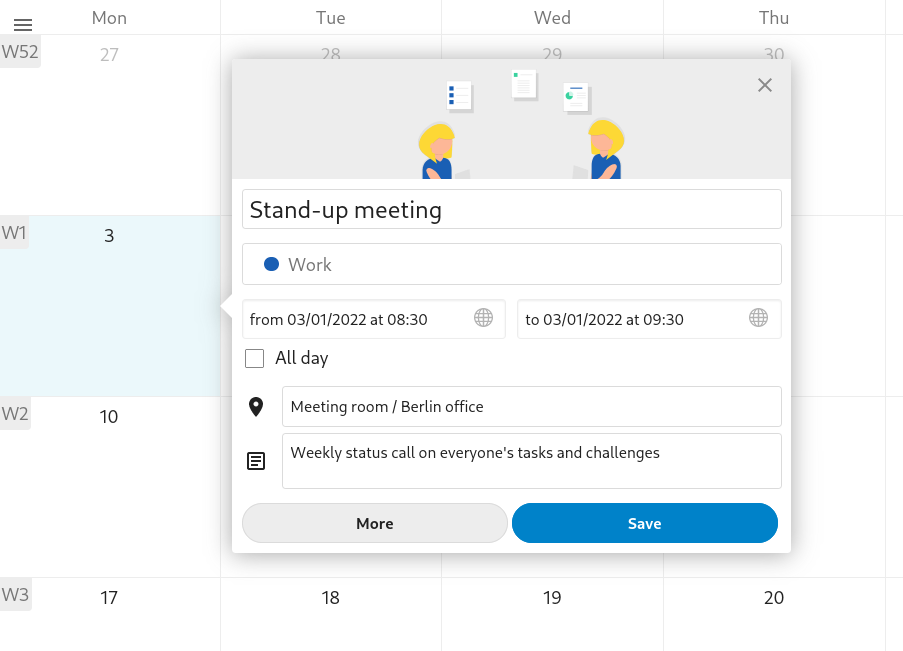The height and width of the screenshot is (651, 903).
Task: Open the hamburger navigation menu
Action: coord(23,25)
